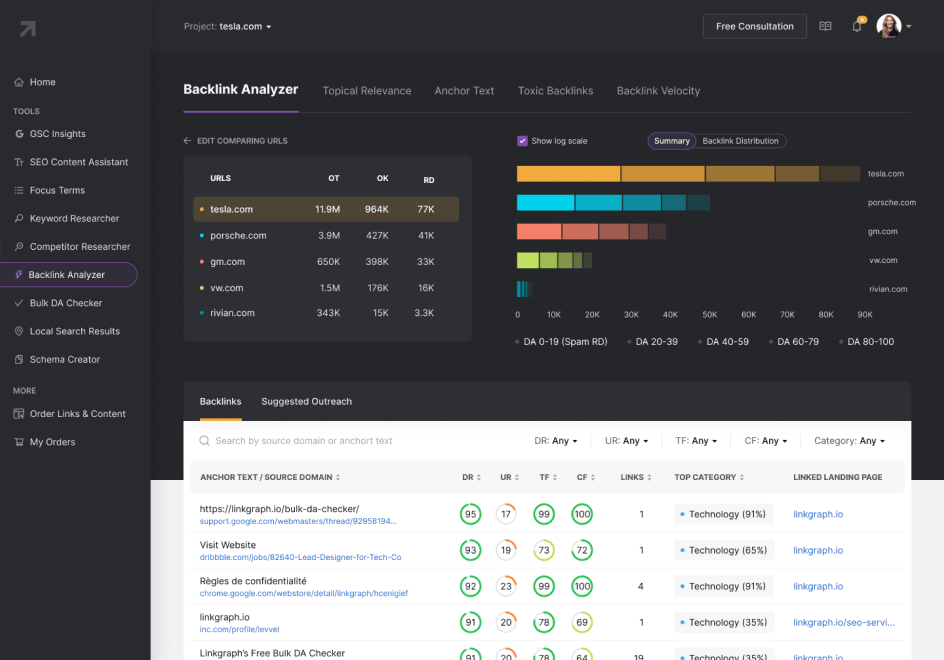The width and height of the screenshot is (944, 660).
Task: Click the gm.com salmon chart bar
Action: click(591, 231)
